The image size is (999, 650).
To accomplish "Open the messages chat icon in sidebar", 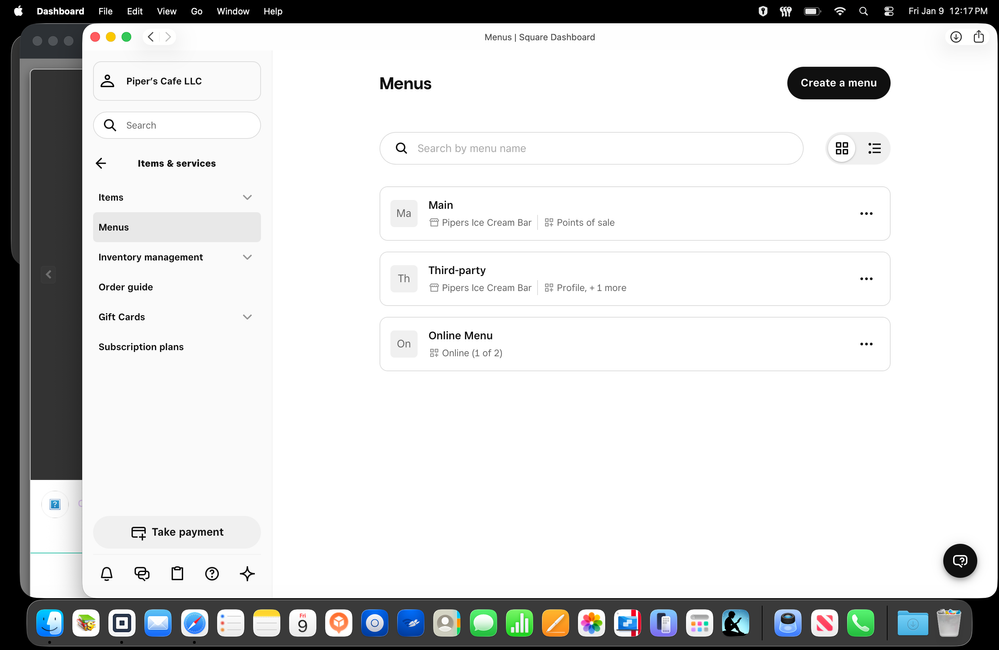I will [x=142, y=573].
